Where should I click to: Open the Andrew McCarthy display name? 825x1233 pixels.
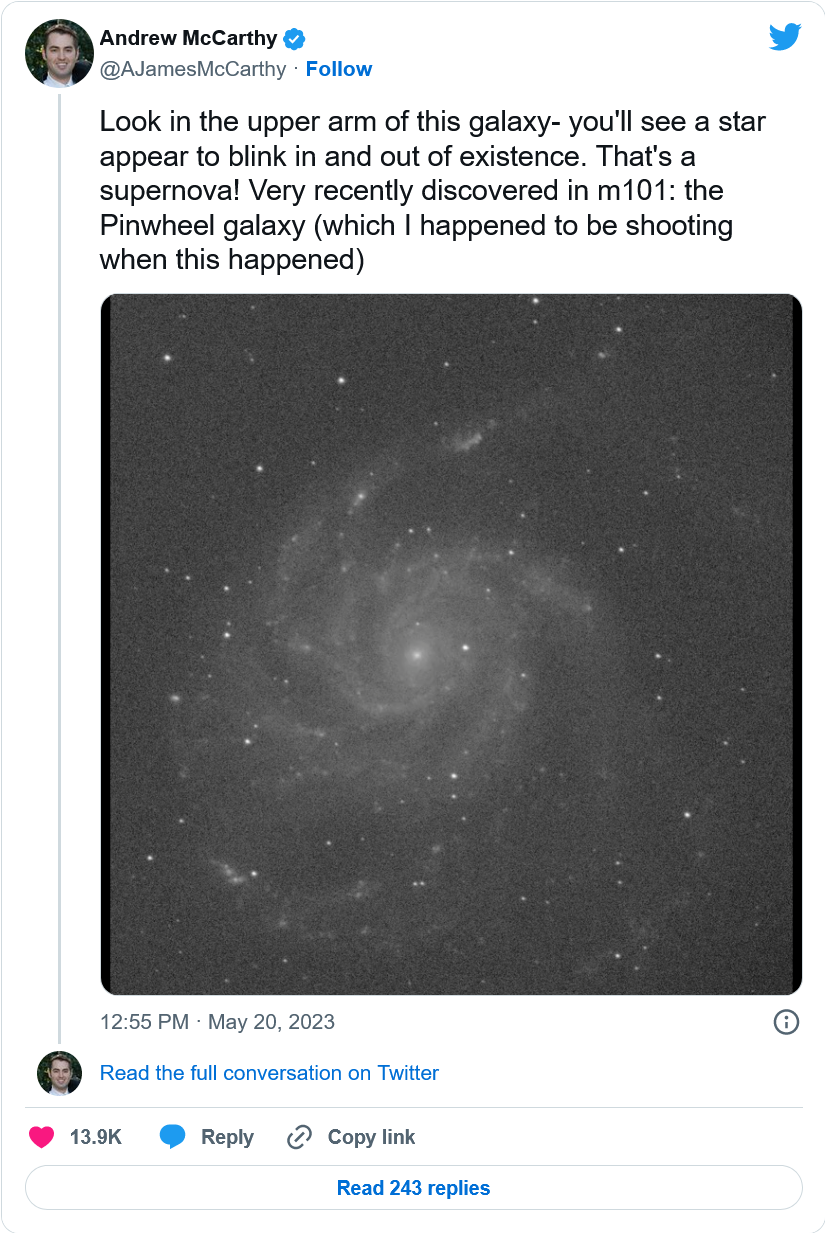(x=188, y=39)
